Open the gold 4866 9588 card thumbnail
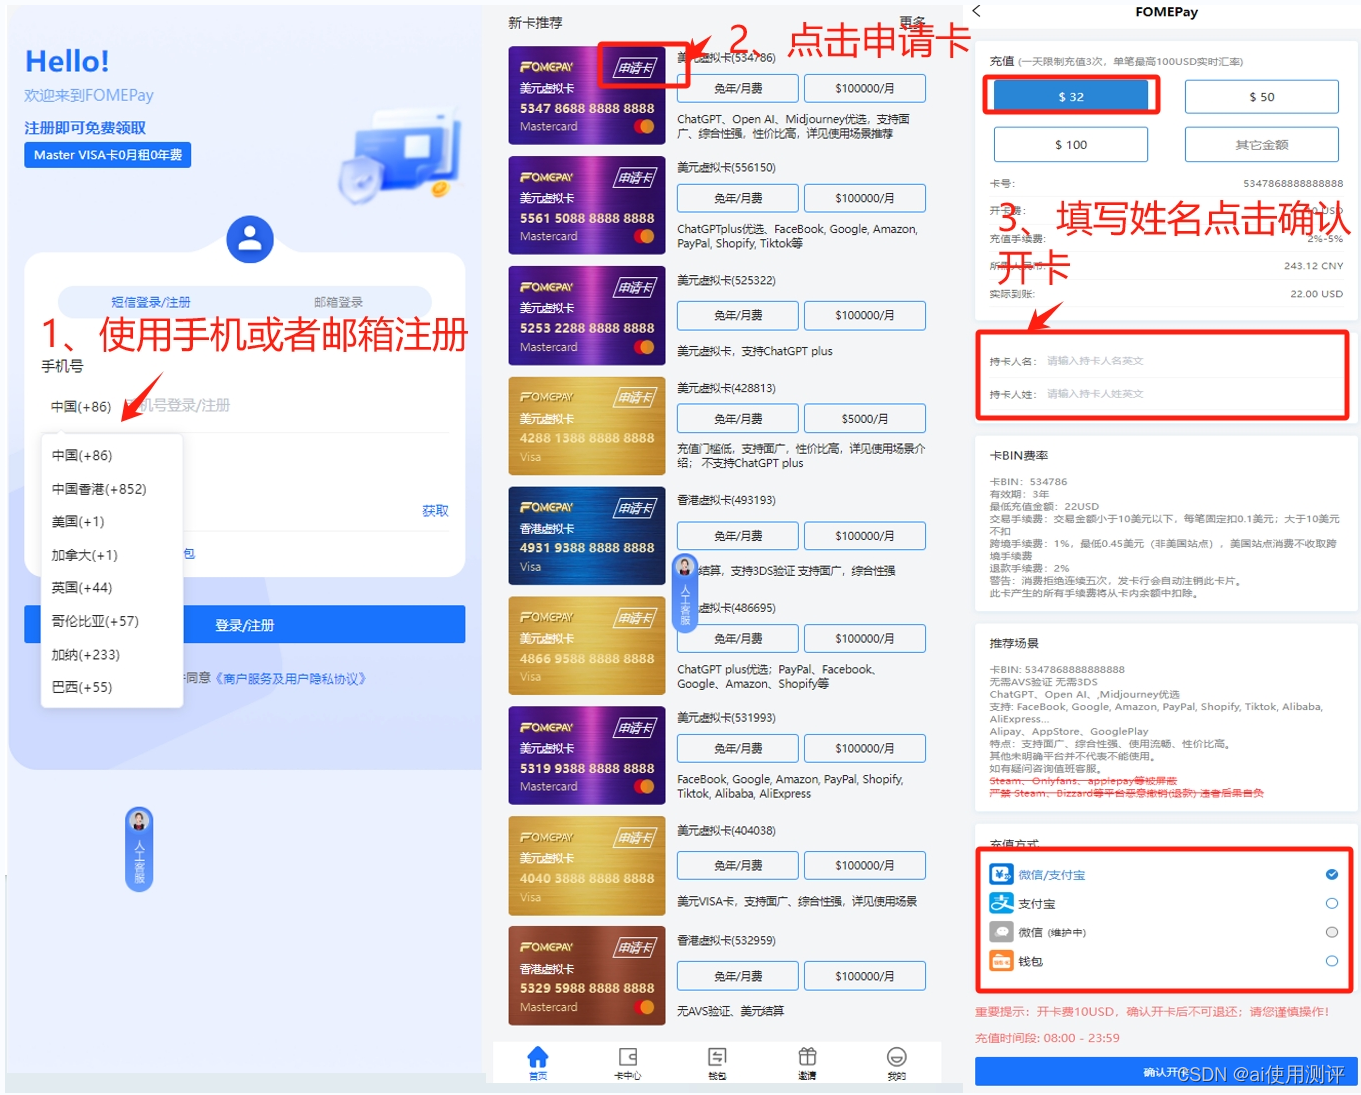Screen dimensions: 1361x1095 [587, 646]
